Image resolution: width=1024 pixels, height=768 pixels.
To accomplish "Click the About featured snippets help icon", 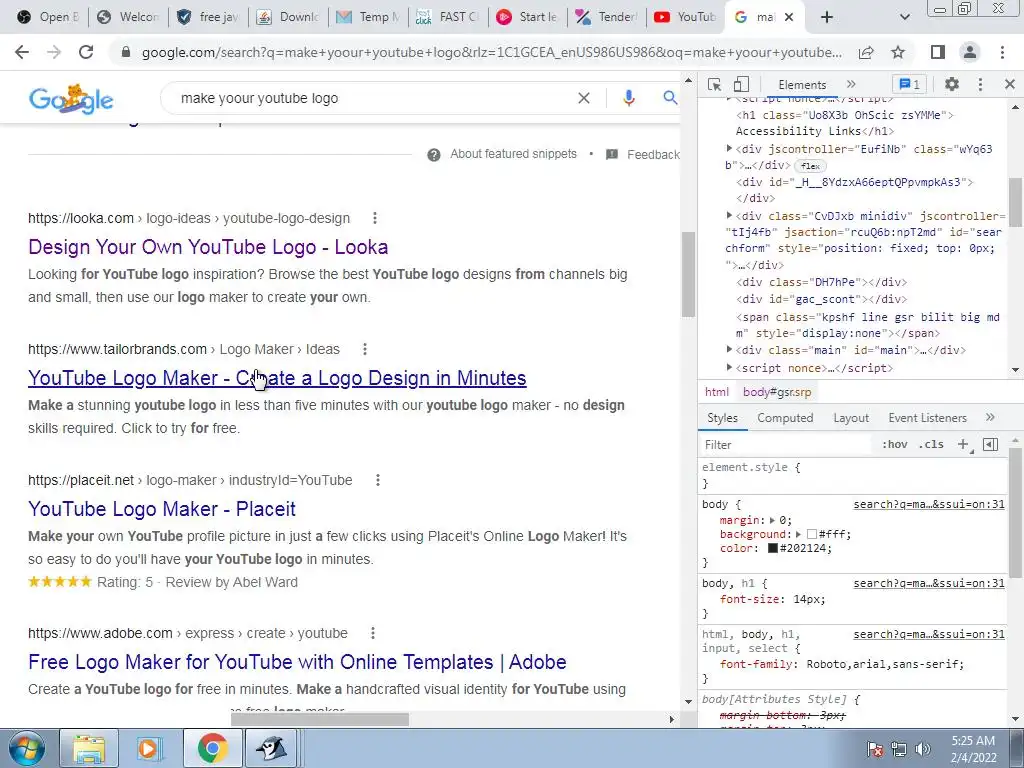I will pos(434,155).
